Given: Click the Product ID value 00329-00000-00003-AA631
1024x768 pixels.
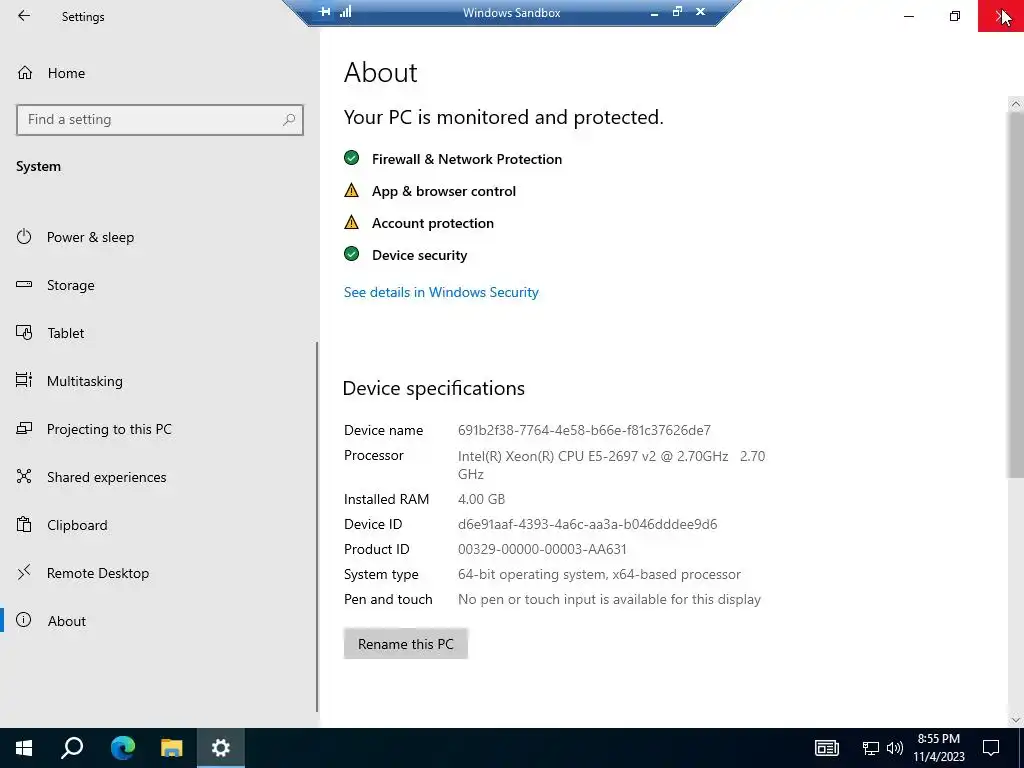Looking at the screenshot, I should tap(542, 549).
